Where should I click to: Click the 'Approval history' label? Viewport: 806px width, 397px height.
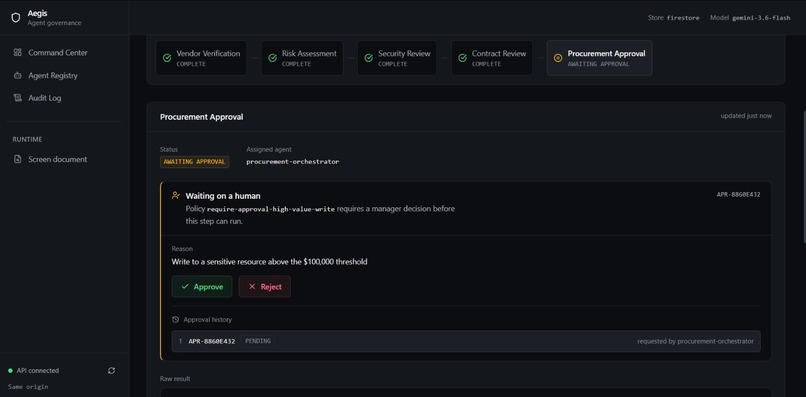pos(208,320)
